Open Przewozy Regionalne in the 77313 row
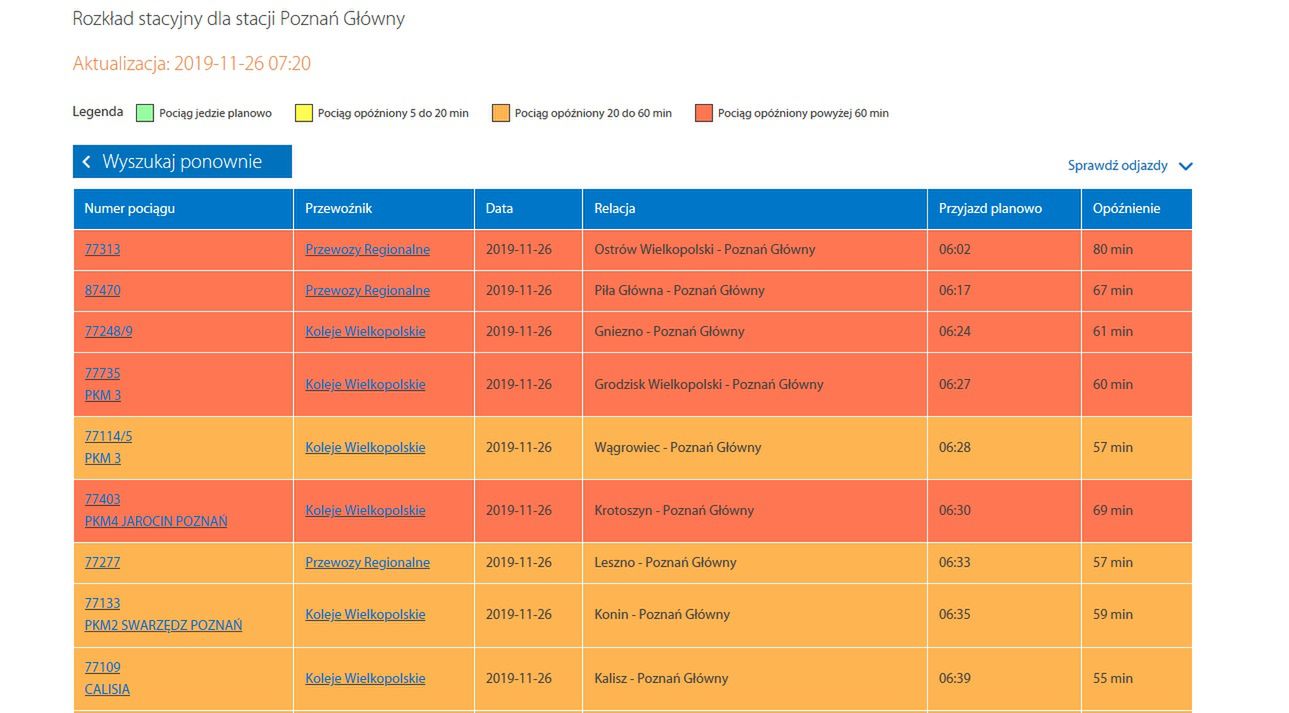 click(x=367, y=249)
